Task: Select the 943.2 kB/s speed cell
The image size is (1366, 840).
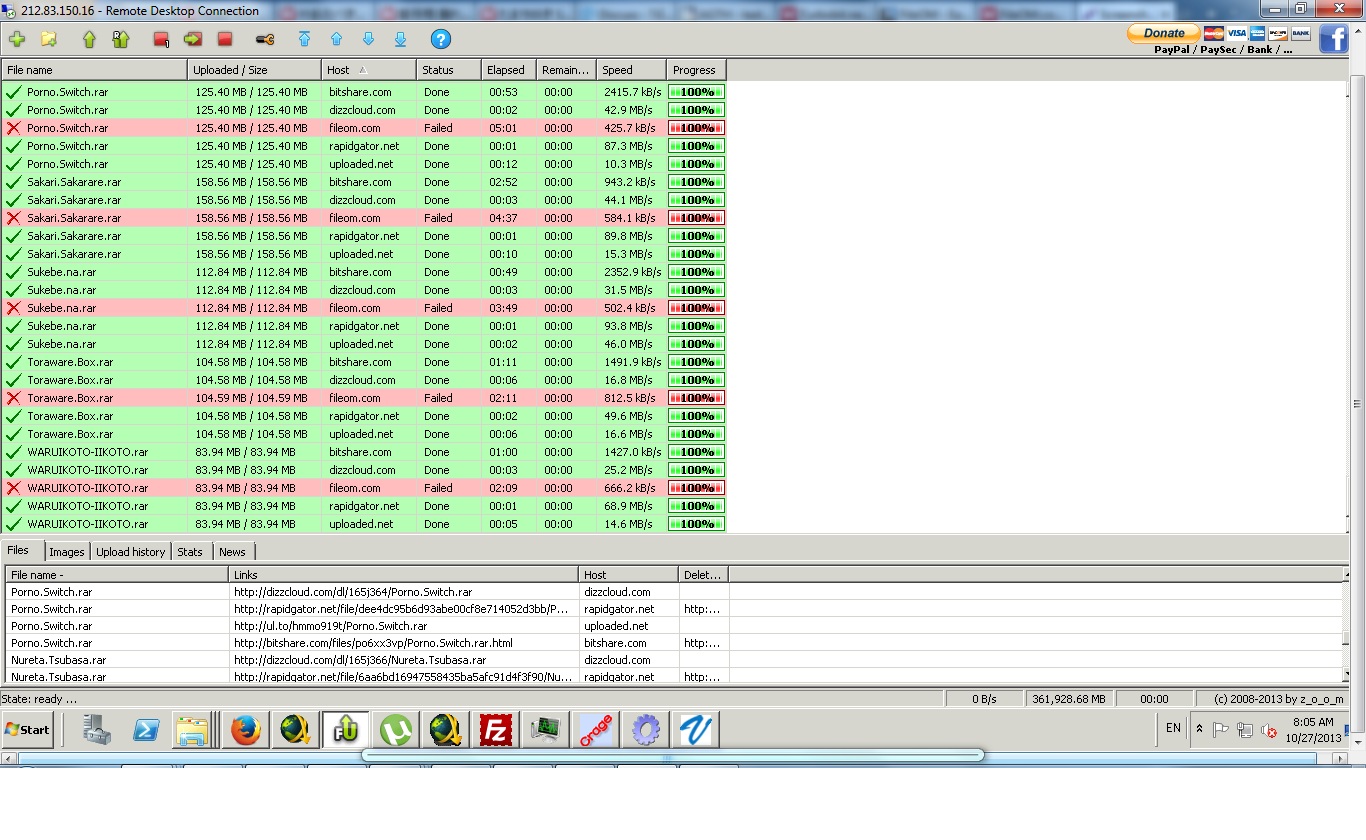Action: tap(631, 182)
